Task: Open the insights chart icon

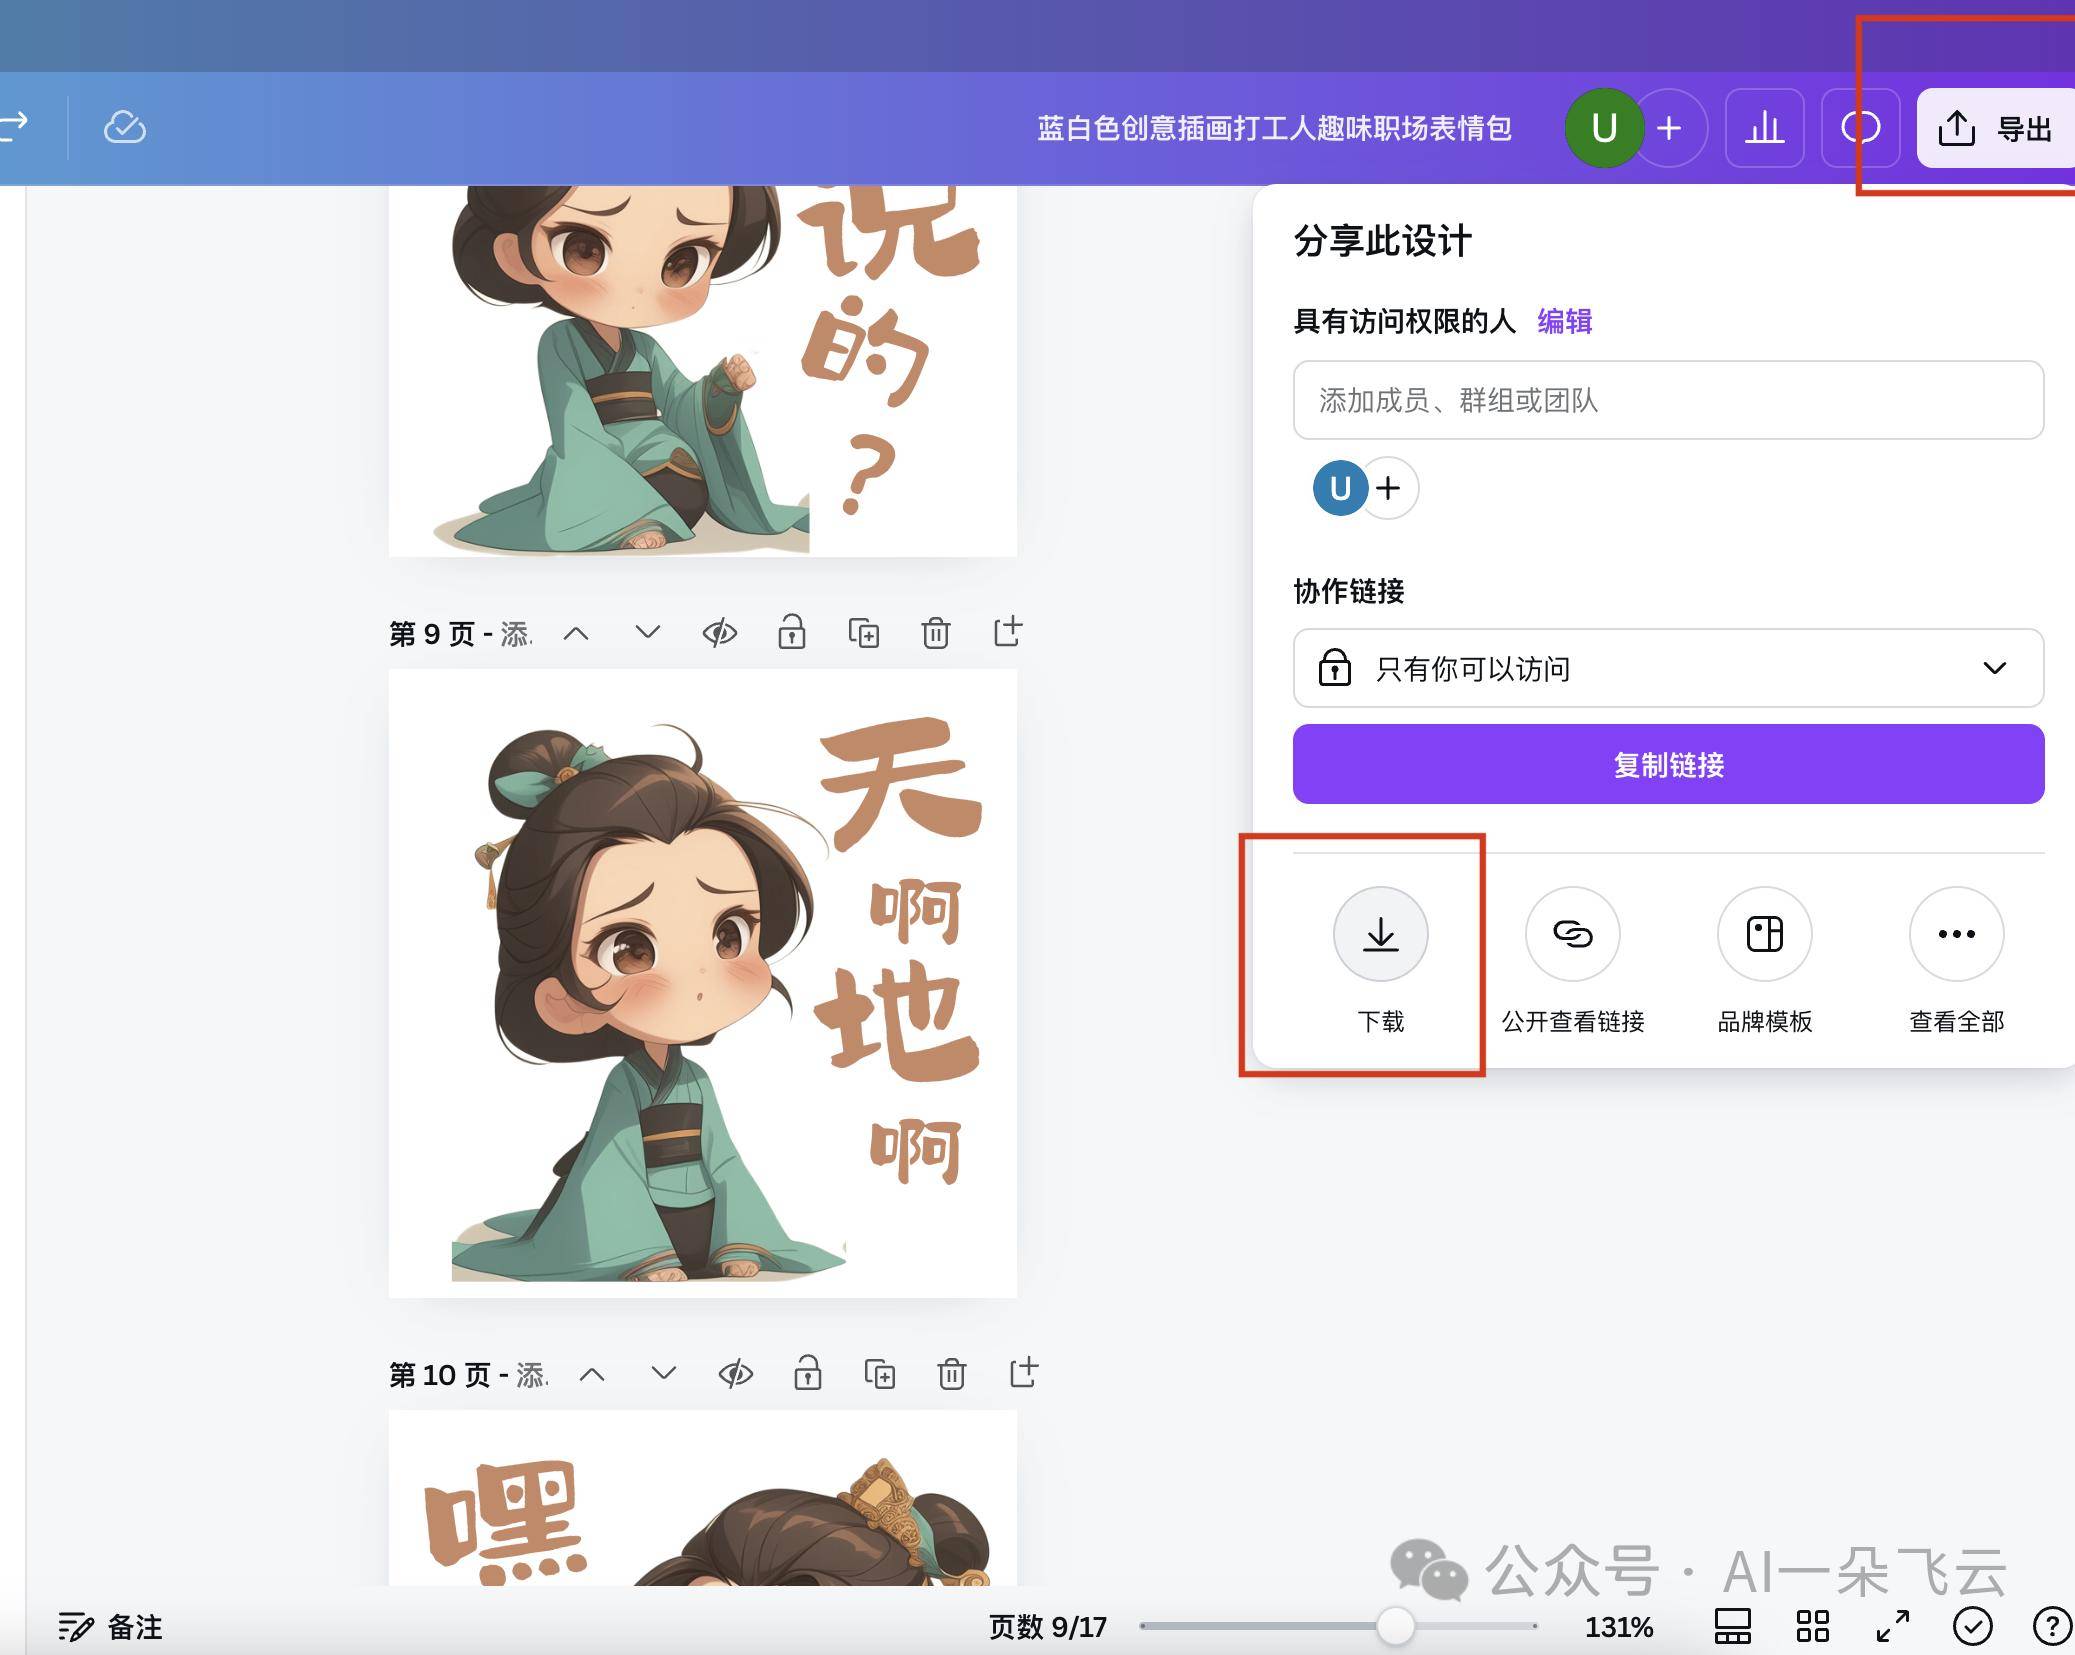Action: (x=1764, y=128)
